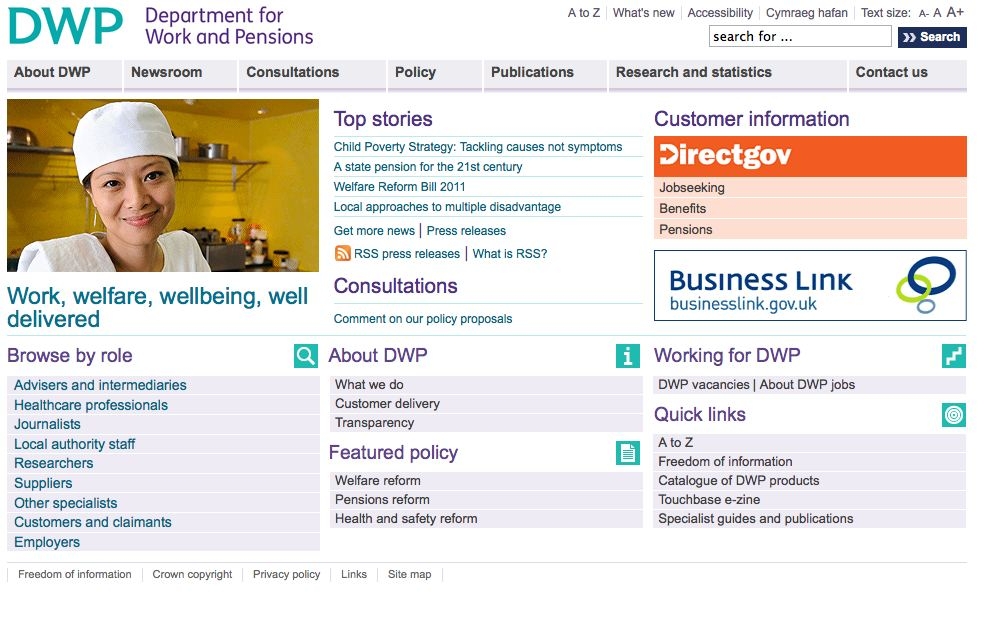Click the Quick links target icon
991x617 pixels.
coord(954,415)
